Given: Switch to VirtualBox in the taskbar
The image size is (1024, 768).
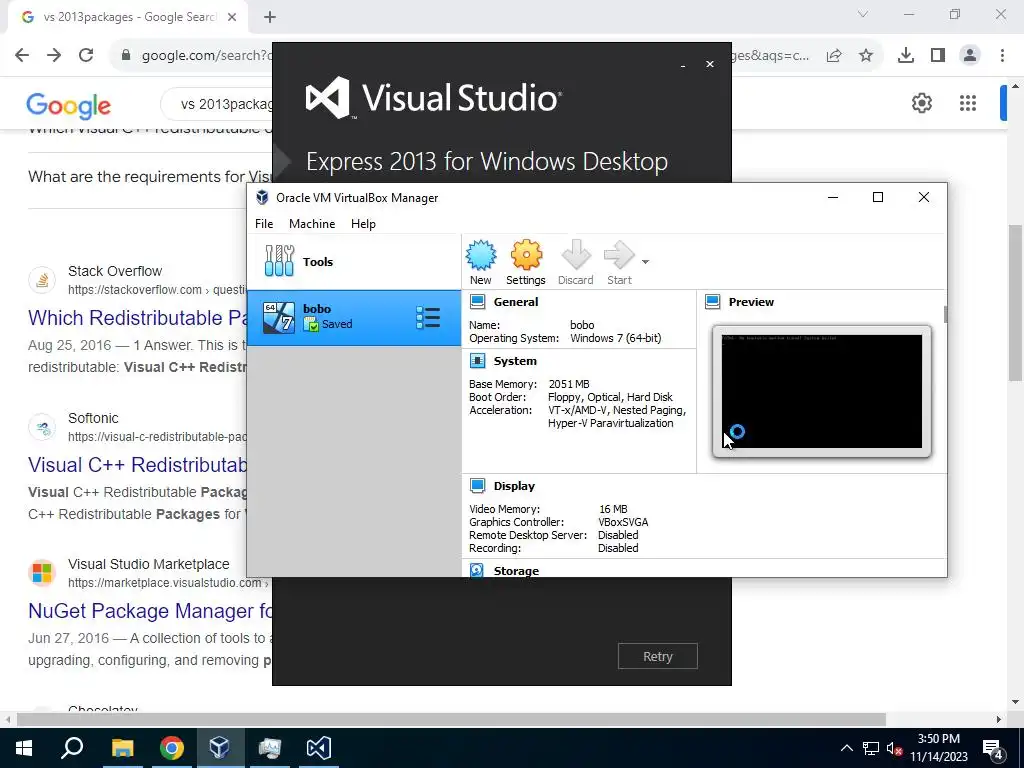Looking at the screenshot, I should pyautogui.click(x=219, y=748).
